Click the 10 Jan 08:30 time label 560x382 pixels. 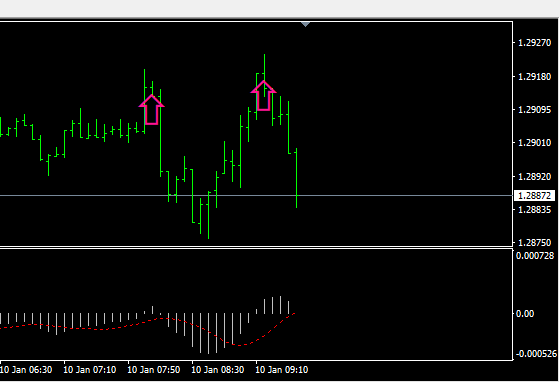coord(218,370)
